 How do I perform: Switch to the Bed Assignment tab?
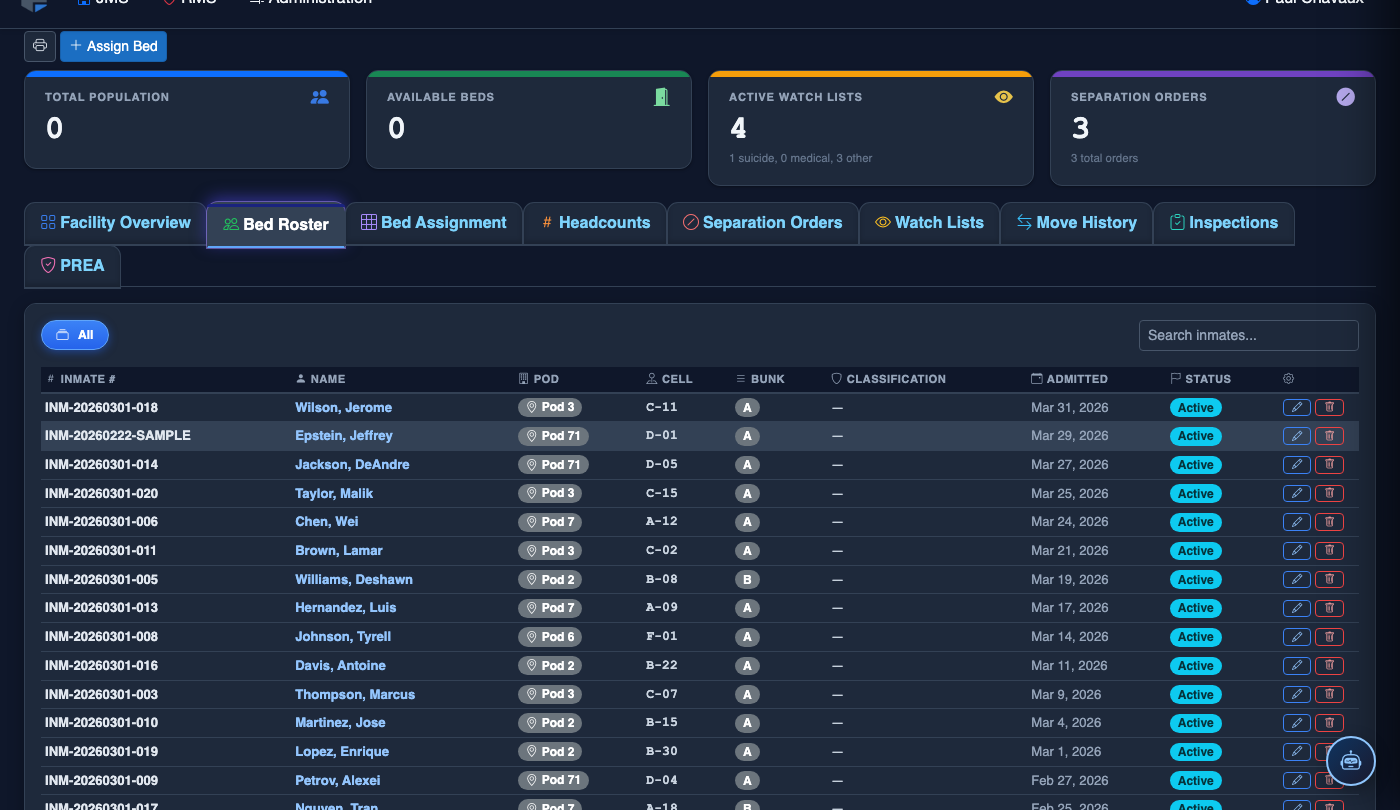pos(434,223)
